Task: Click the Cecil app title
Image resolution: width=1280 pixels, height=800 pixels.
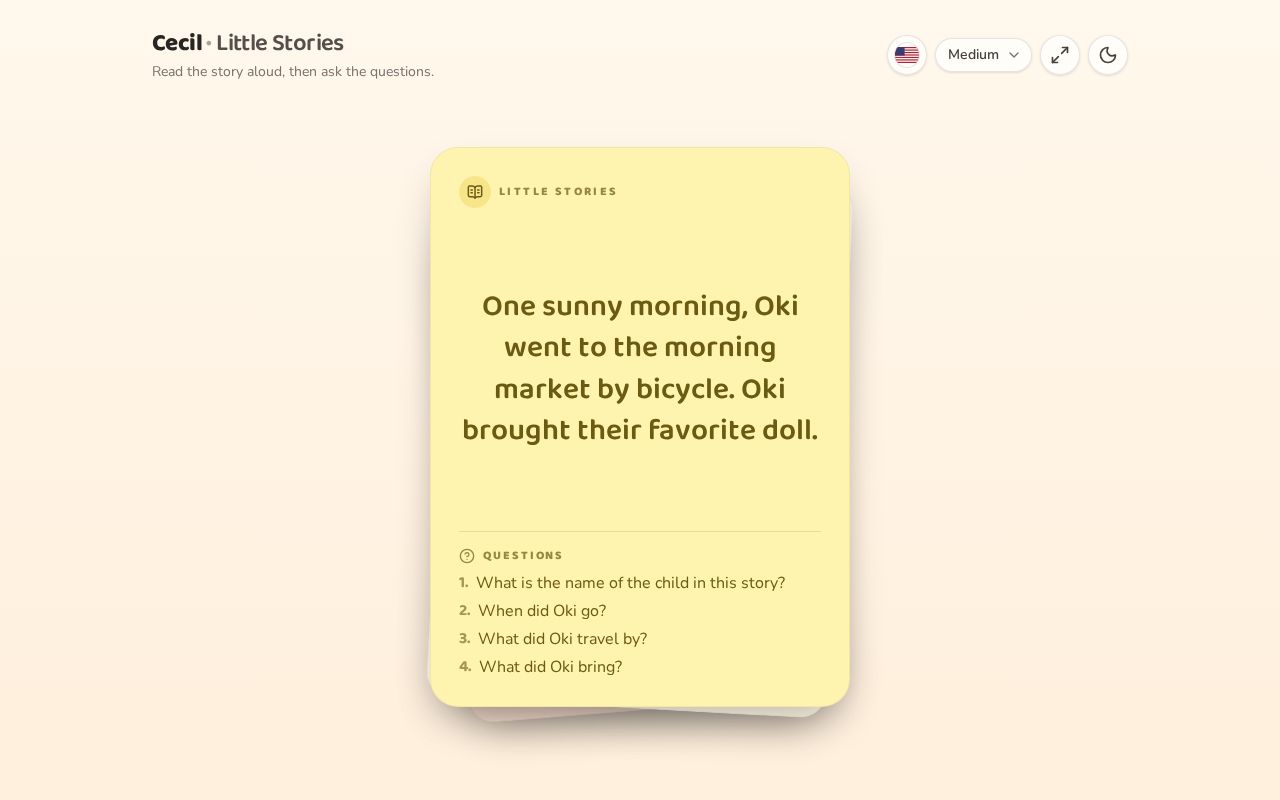Action: pos(177,43)
